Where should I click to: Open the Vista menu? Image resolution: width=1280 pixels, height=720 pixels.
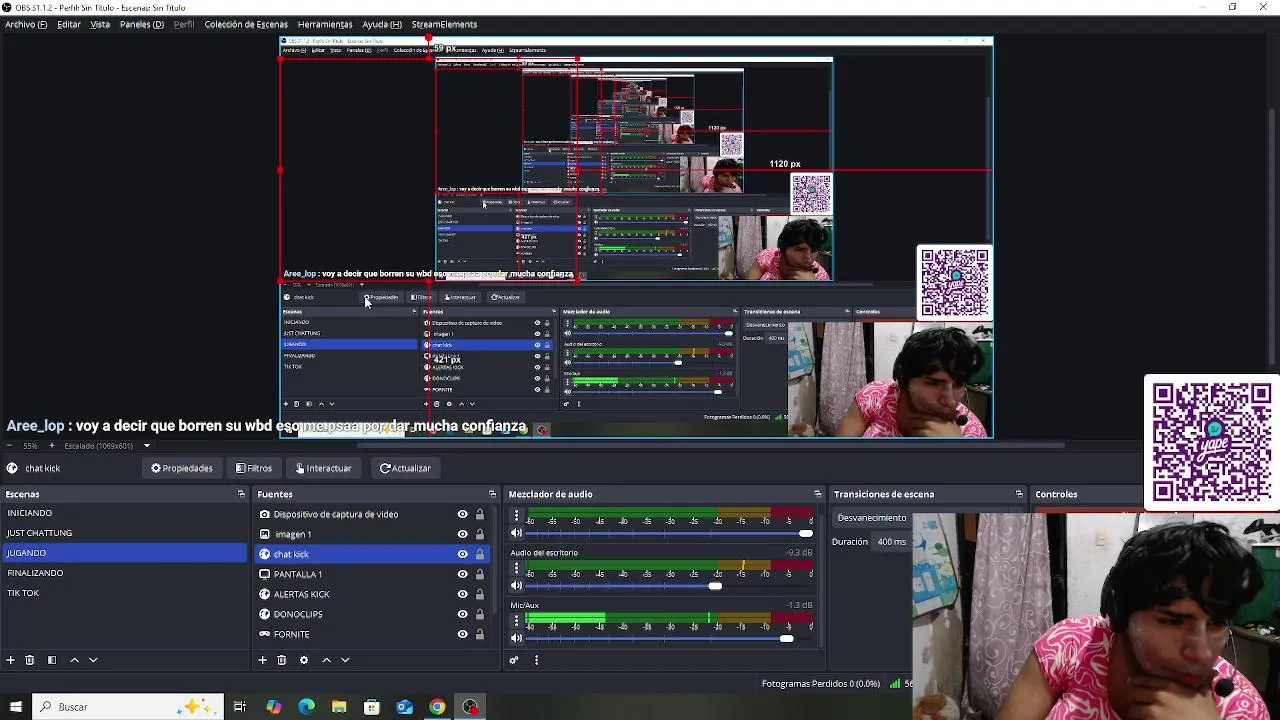coord(100,24)
